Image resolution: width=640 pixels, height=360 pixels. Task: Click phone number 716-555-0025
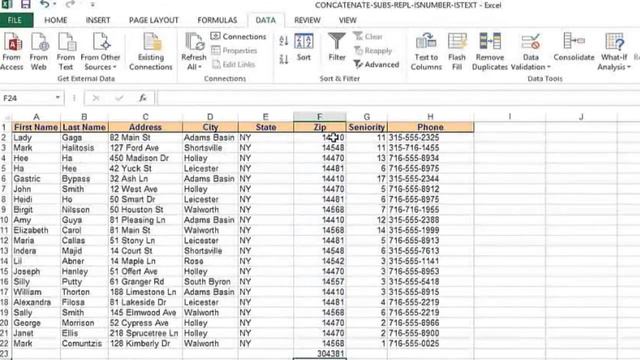coord(430,344)
